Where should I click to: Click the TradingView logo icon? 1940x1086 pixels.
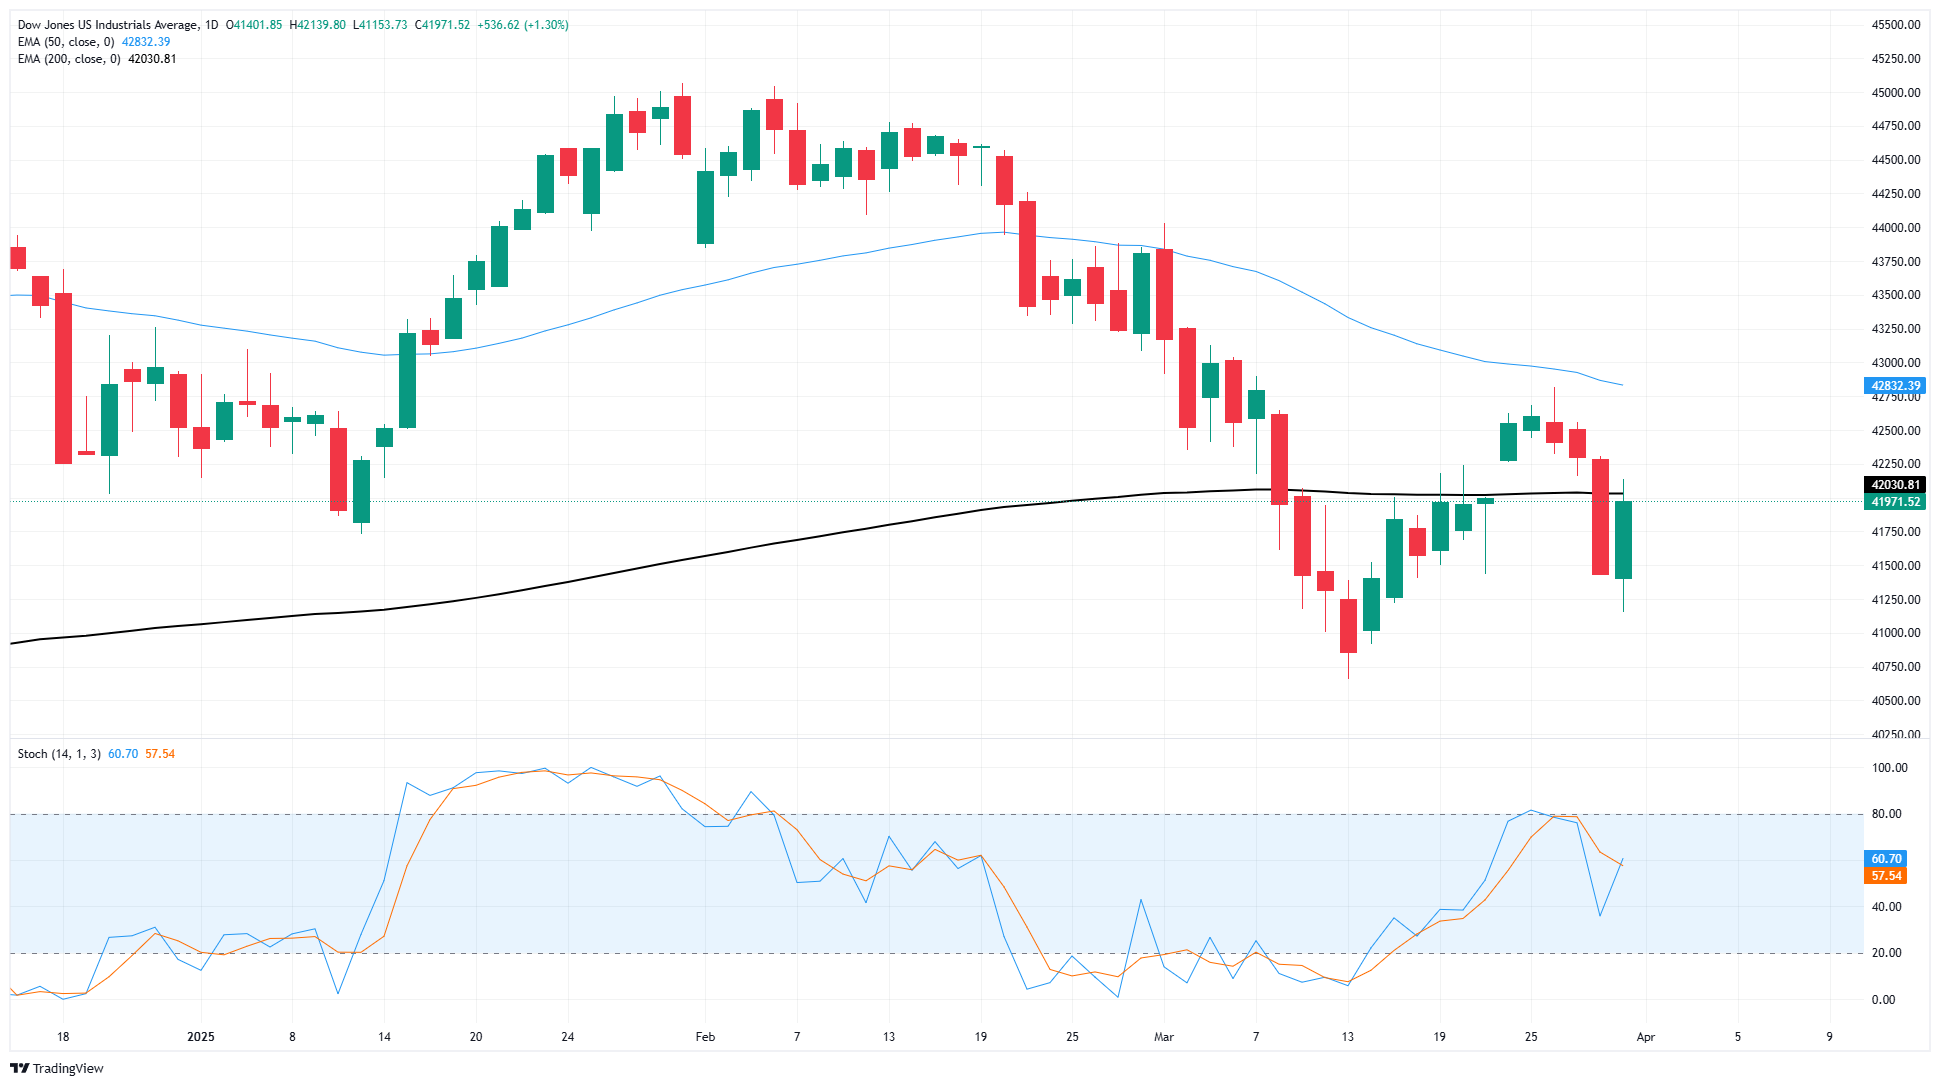(19, 1068)
